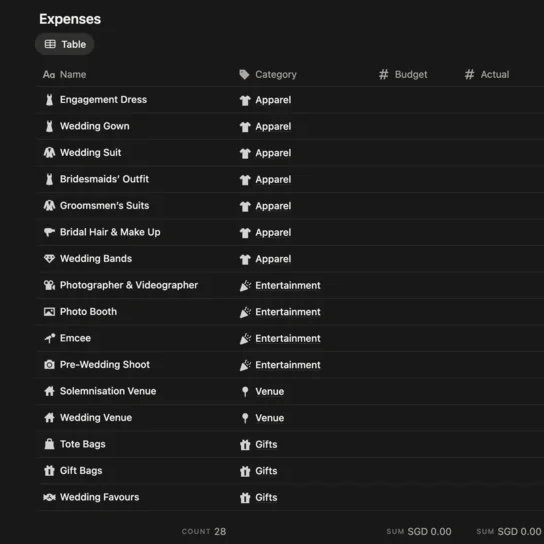
Task: Click the house icon beside Solemnisation Venue
Action: 49,391
